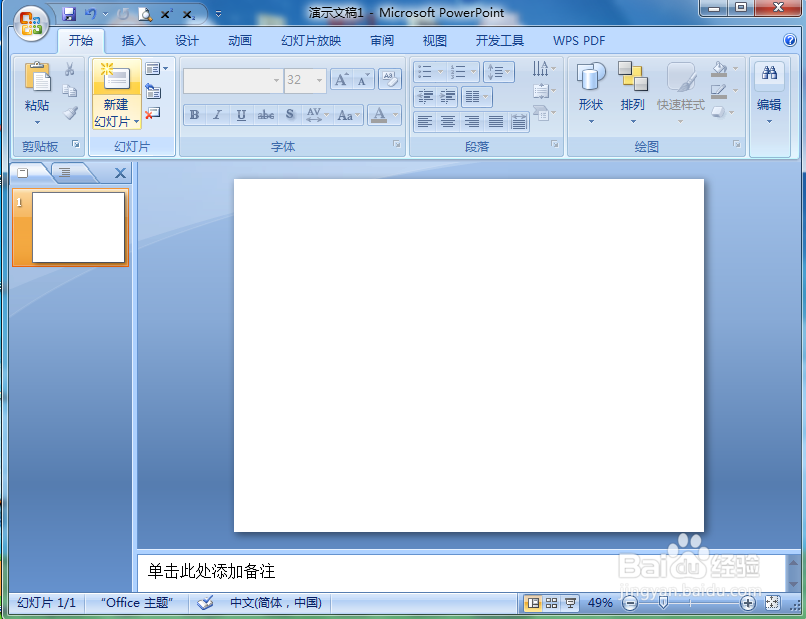Open font color dropdown arrow
This screenshot has width=806, height=619.
click(x=395, y=115)
